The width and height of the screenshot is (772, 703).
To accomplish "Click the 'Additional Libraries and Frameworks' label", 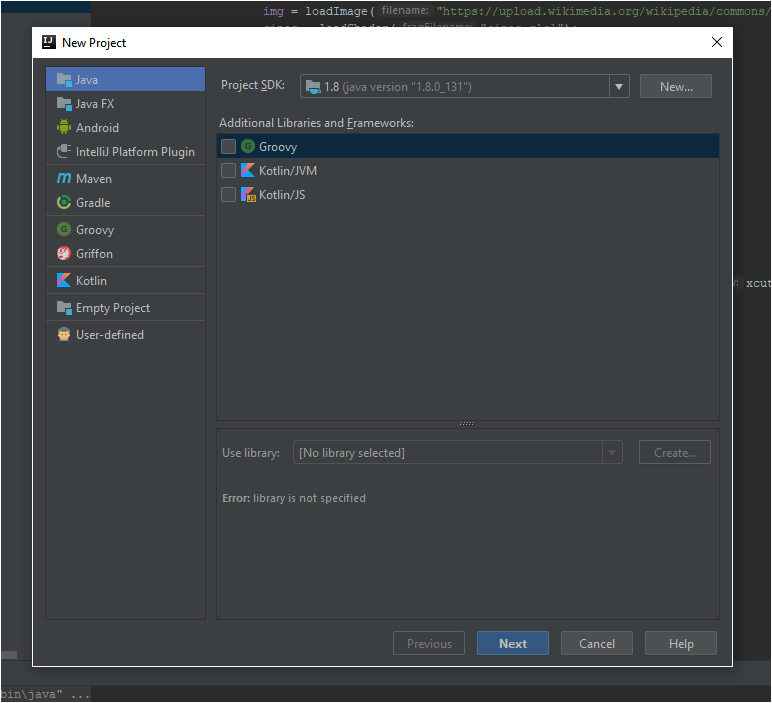I will click(316, 123).
